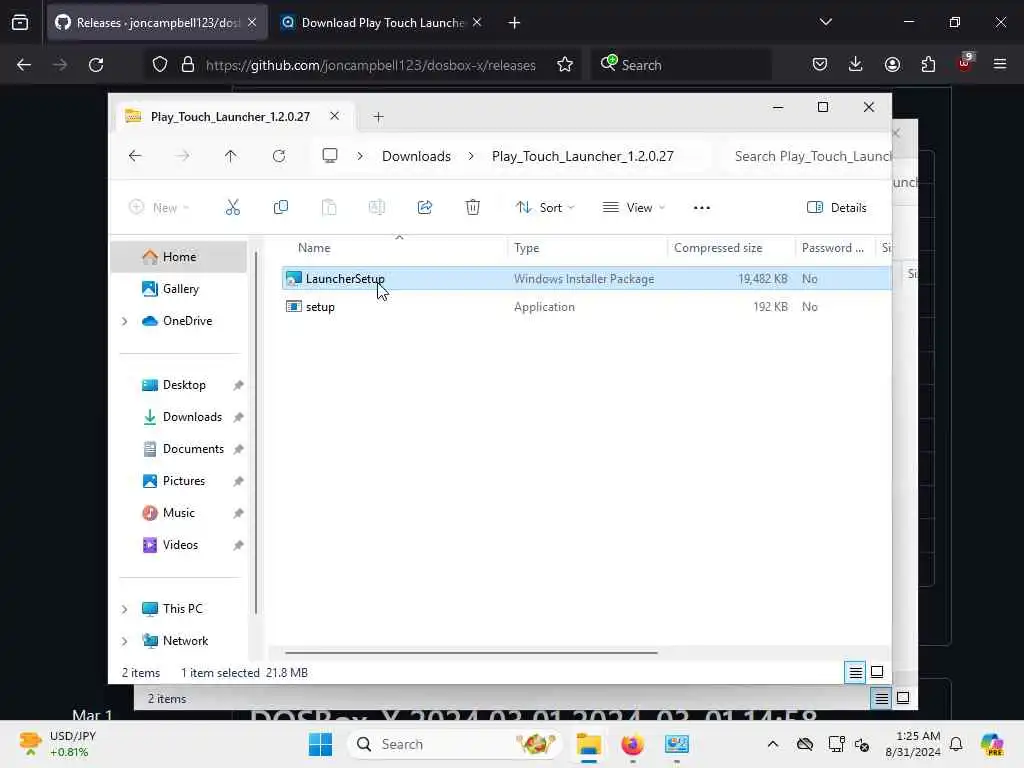Image resolution: width=1024 pixels, height=768 pixels.
Task: Go back in File Explorer navigation
Action: [135, 156]
